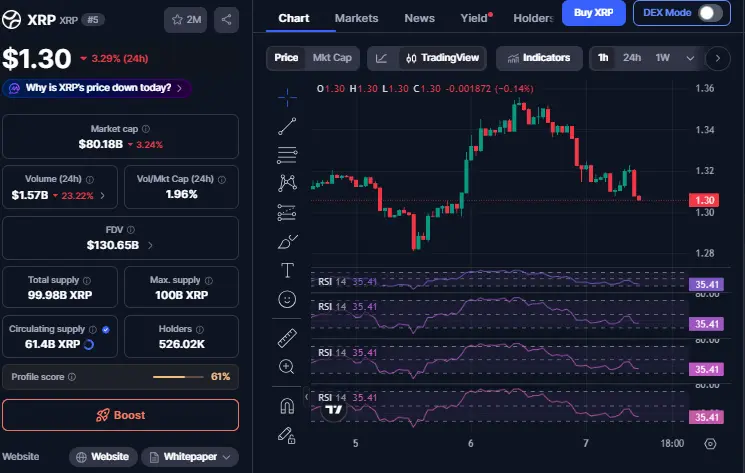
Task: Click Volume (24h) info icon
Action: [90, 179]
